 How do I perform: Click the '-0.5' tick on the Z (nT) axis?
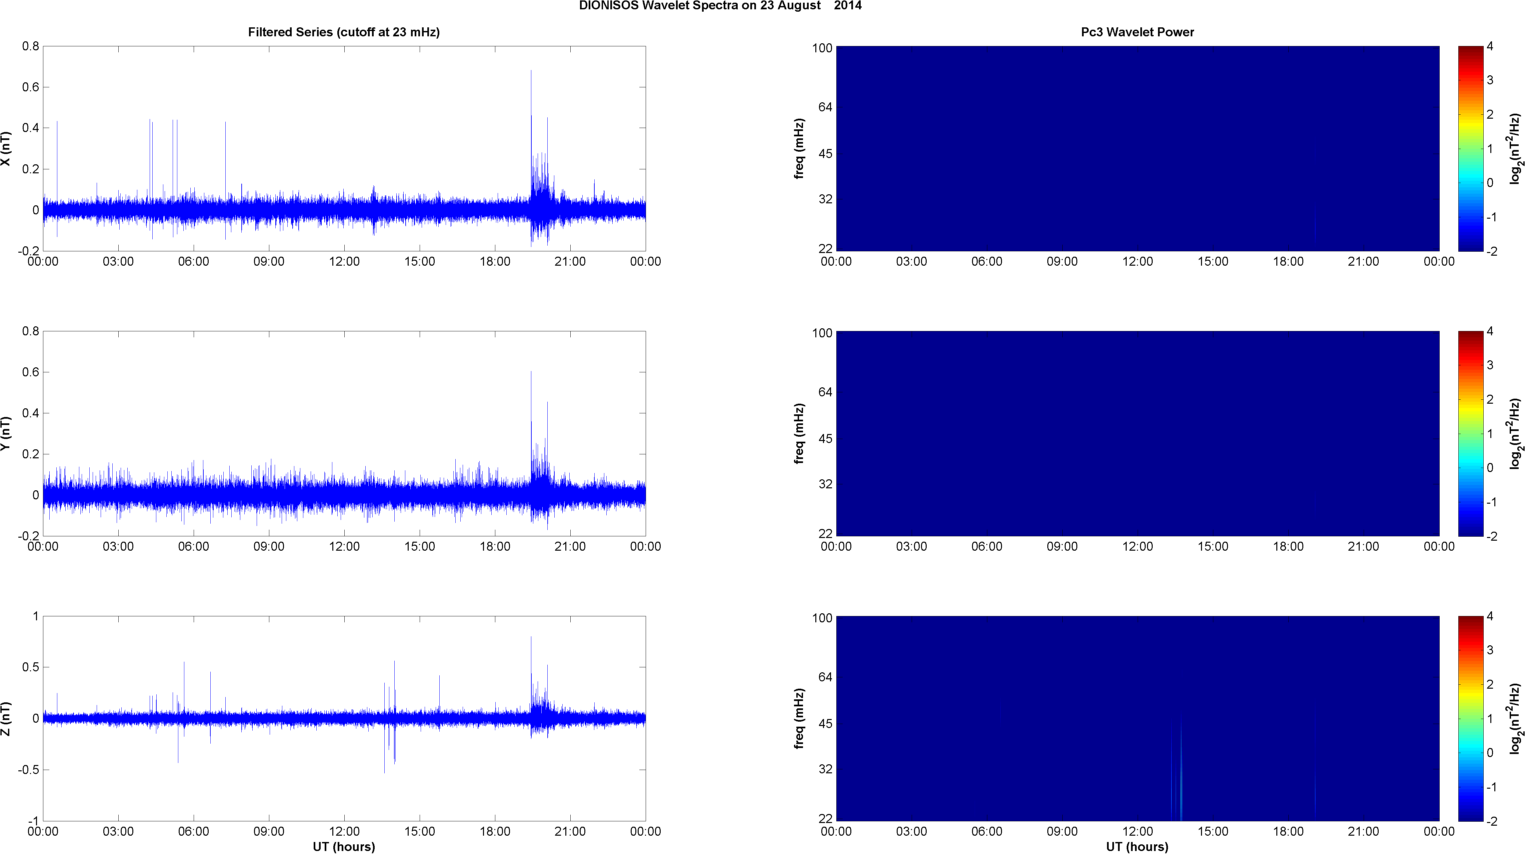point(28,770)
